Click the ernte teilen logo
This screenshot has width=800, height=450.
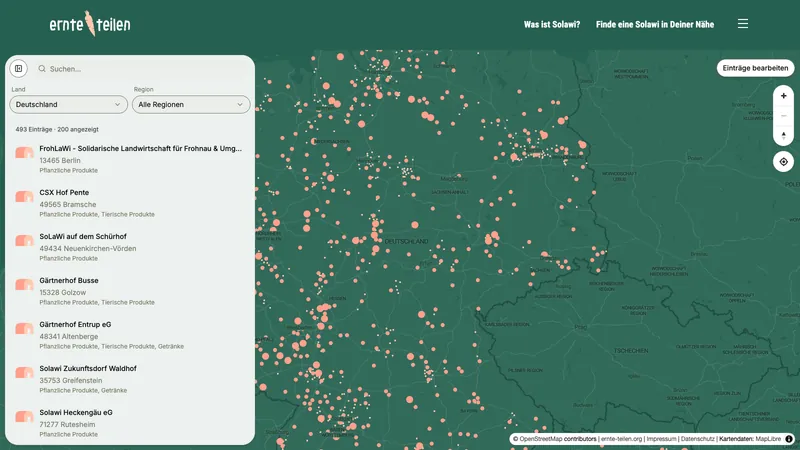click(90, 24)
